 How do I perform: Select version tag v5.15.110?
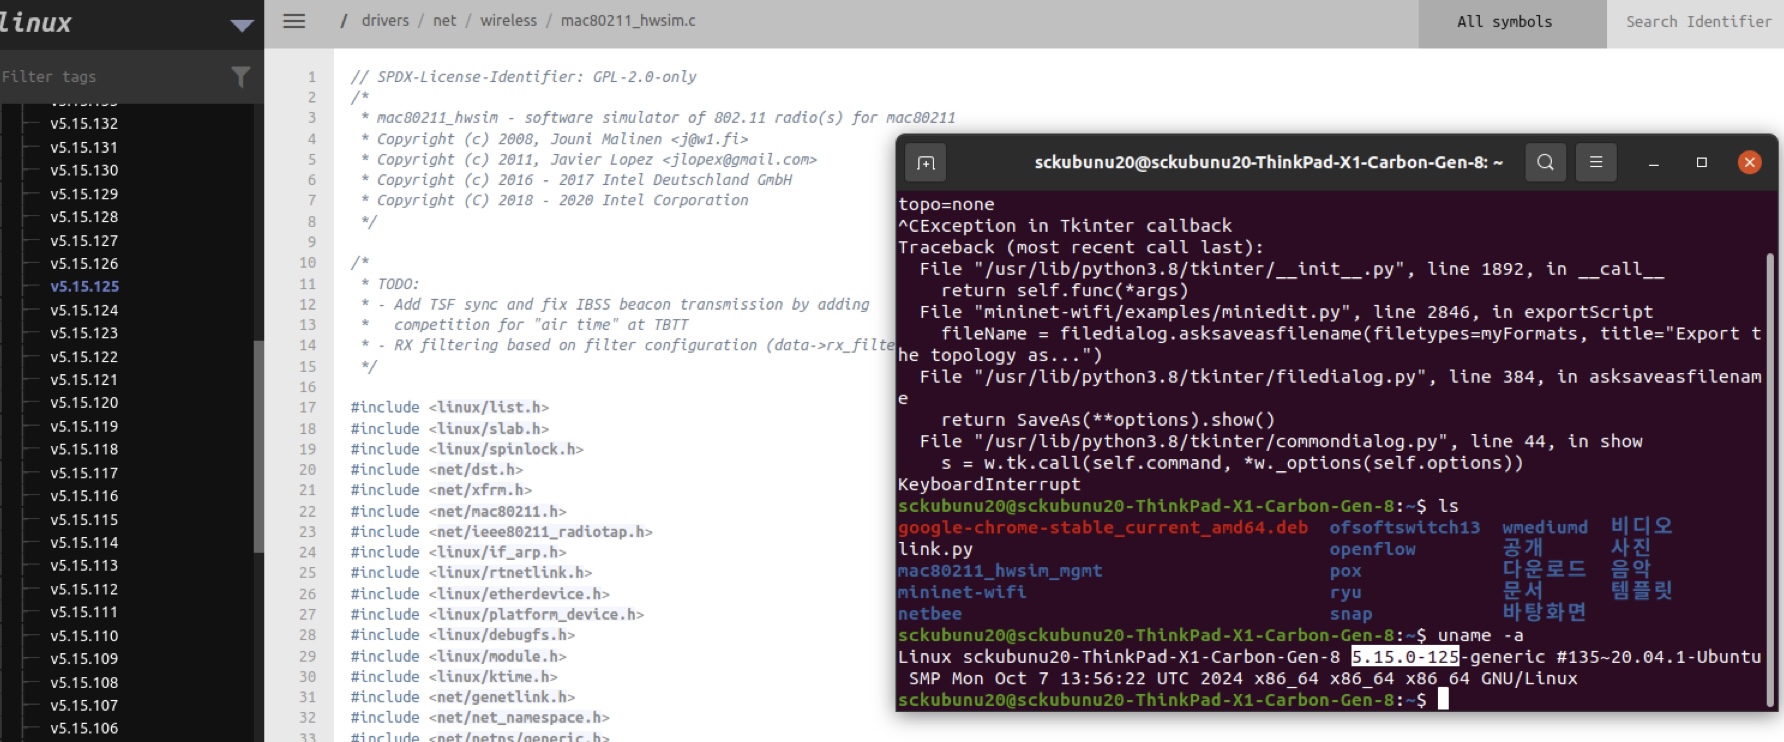[x=84, y=635]
